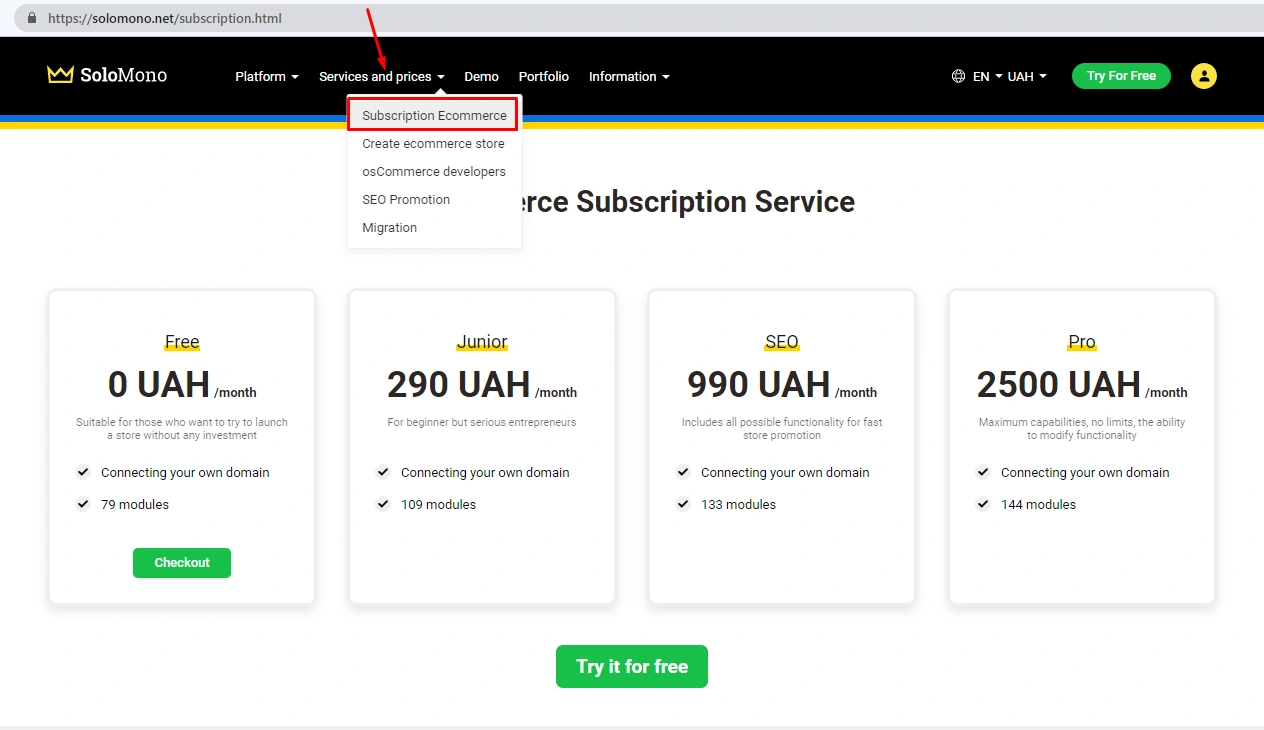Click the padlock icon in address bar

[32, 18]
